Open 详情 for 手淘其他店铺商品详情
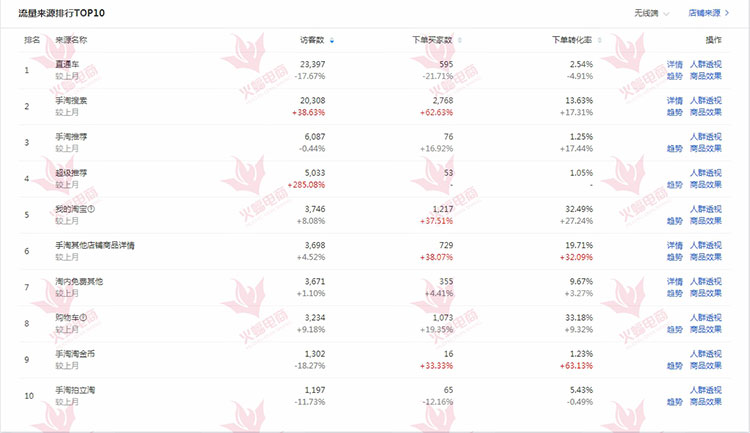The image size is (750, 433). [675, 245]
